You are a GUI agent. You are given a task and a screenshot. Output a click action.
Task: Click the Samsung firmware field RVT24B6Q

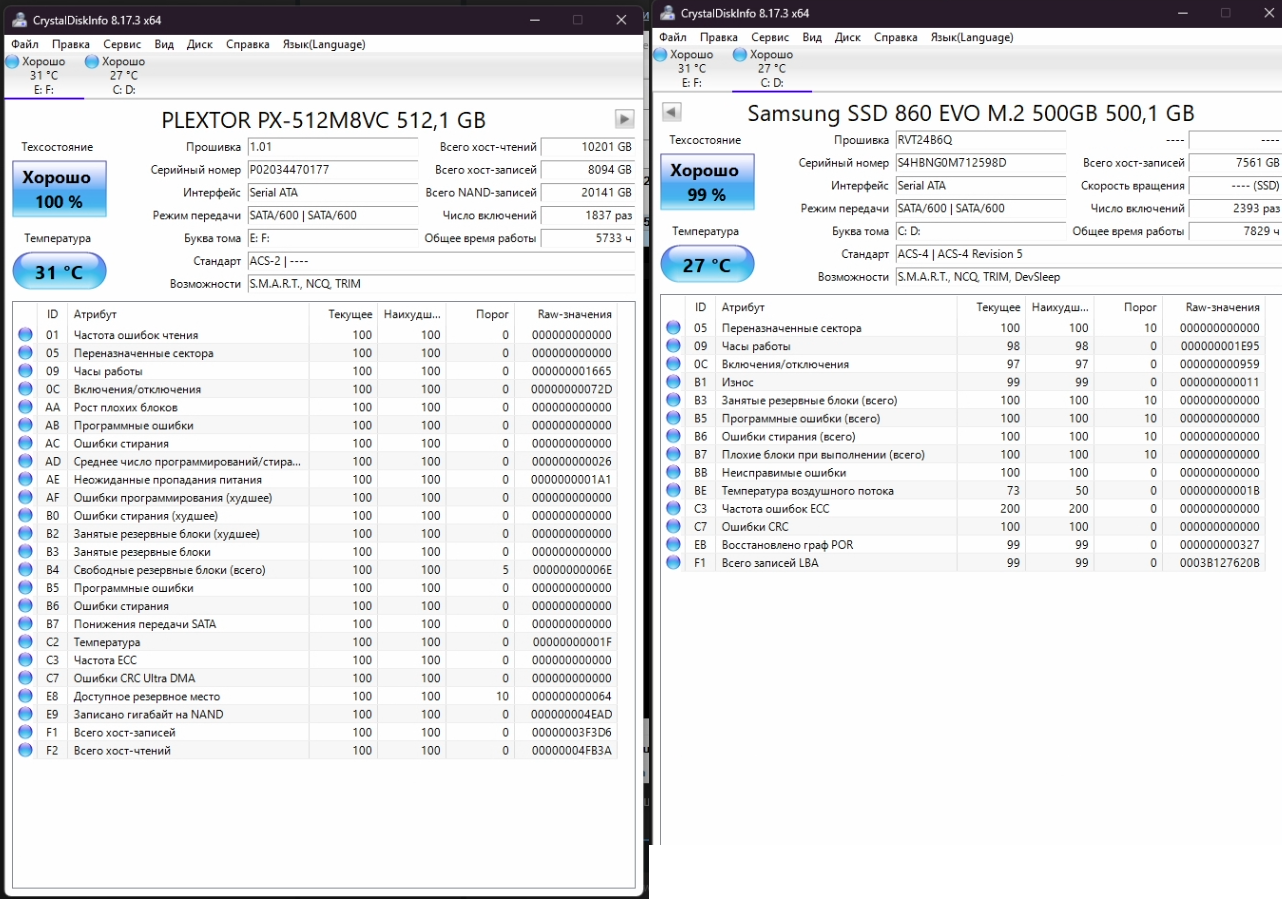pos(980,140)
